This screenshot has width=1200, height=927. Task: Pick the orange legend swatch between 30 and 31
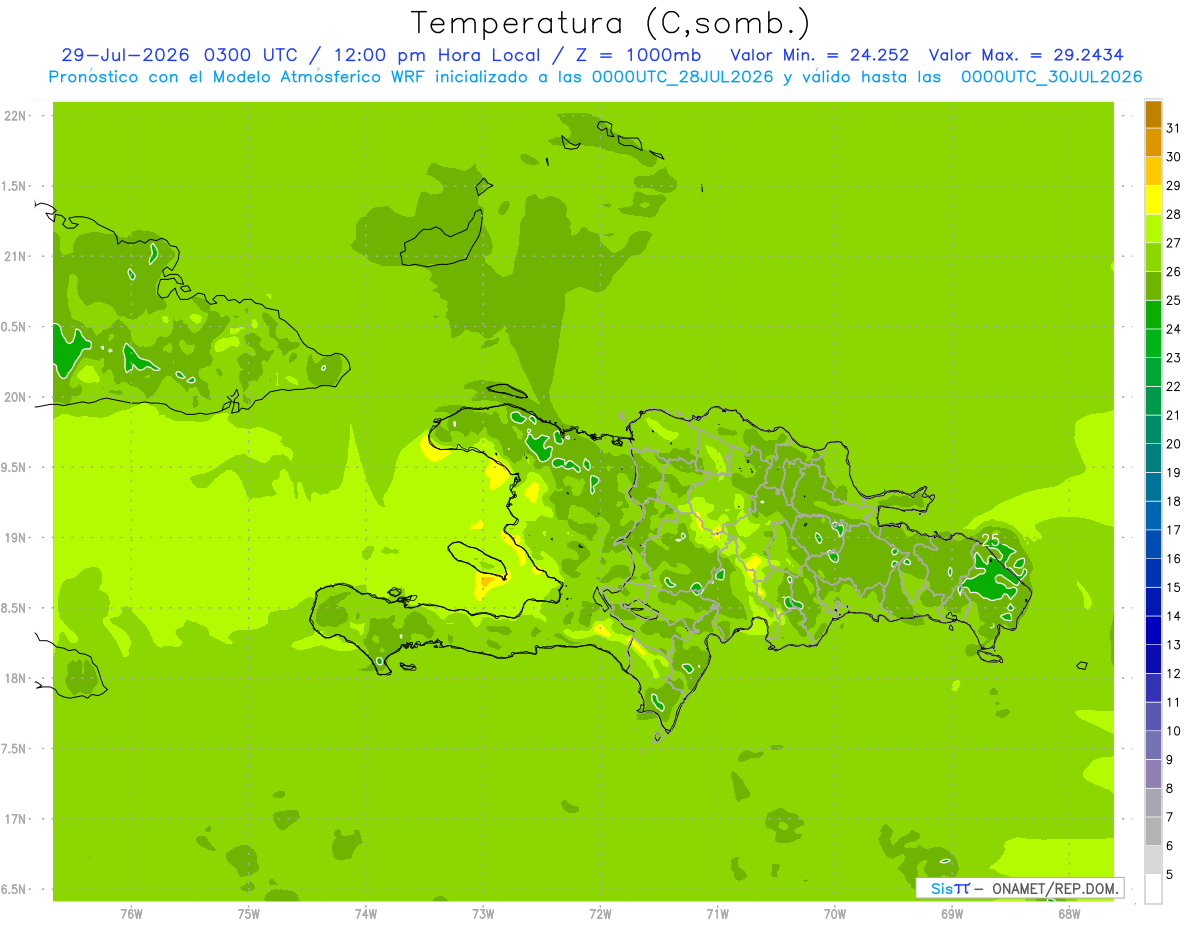[1153, 142]
